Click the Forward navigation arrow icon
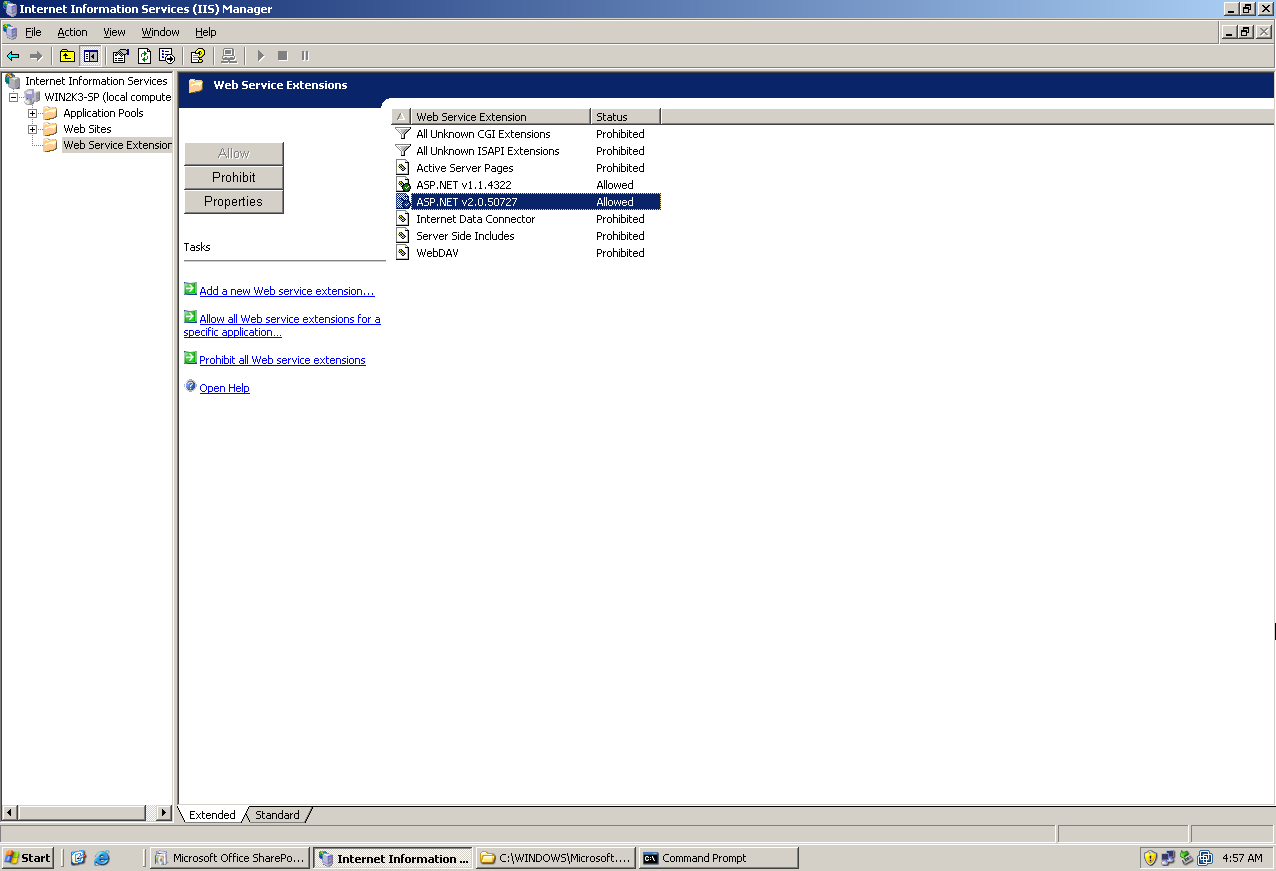Image resolution: width=1276 pixels, height=871 pixels. (x=36, y=56)
